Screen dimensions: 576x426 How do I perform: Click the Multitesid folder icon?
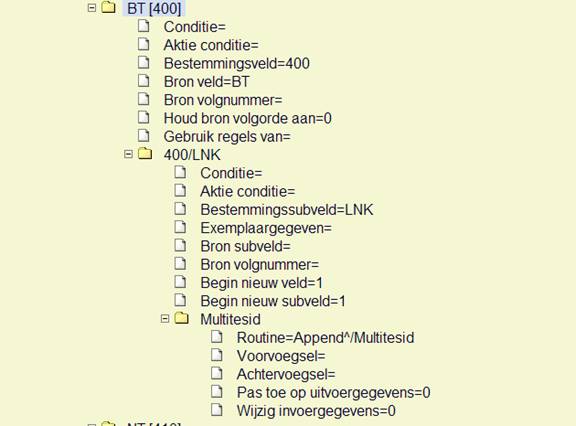tap(181, 318)
